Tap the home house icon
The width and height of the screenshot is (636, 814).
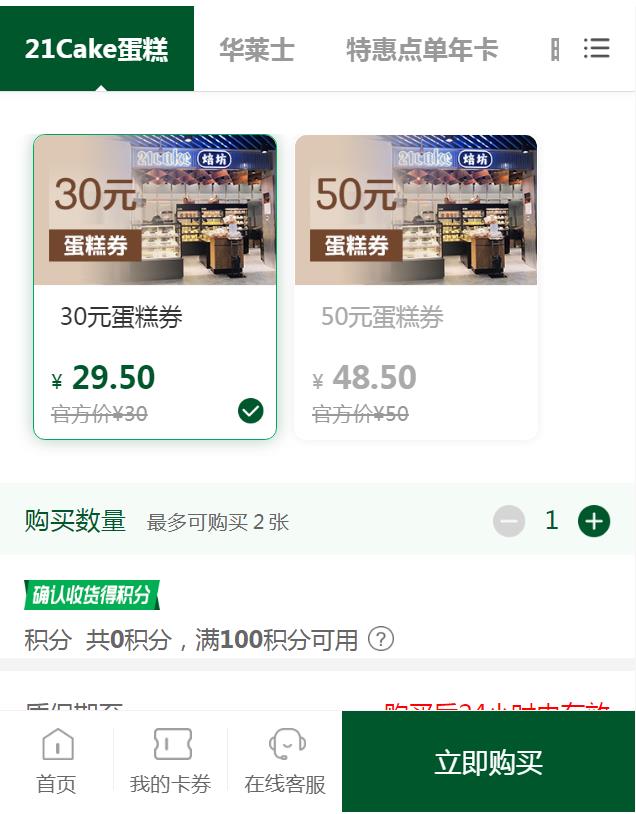(x=58, y=743)
